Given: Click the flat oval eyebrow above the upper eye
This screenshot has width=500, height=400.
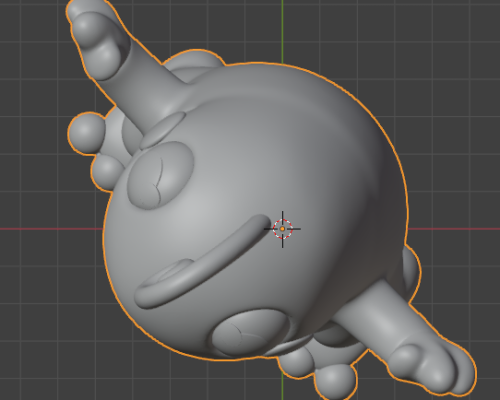Looking at the screenshot, I should (163, 130).
